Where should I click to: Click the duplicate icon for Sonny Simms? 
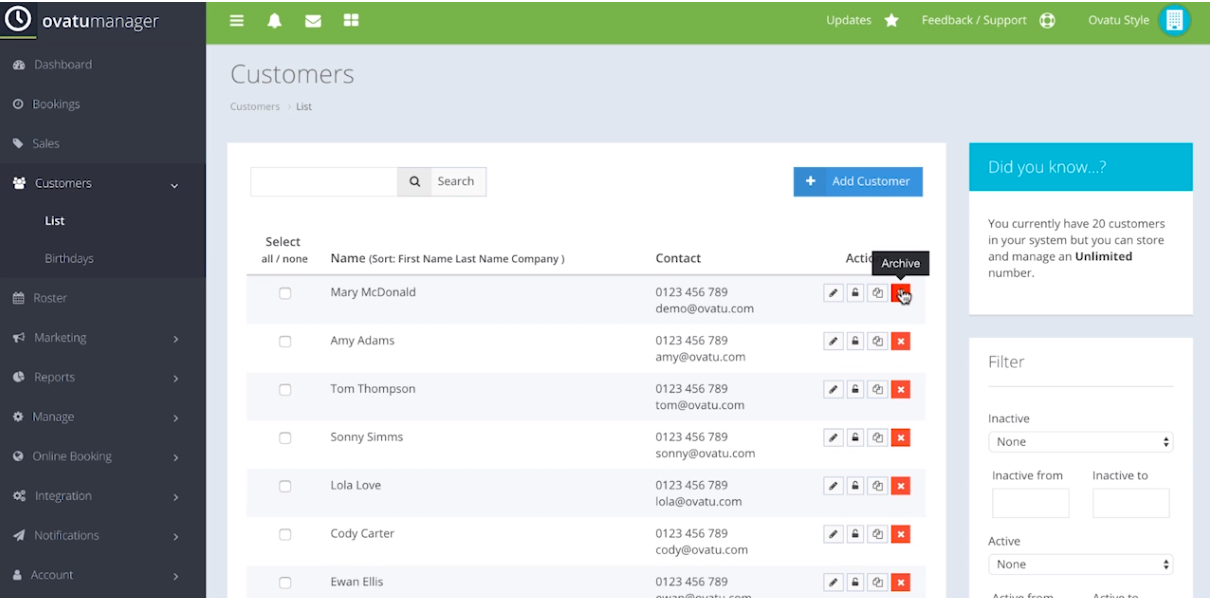(877, 437)
